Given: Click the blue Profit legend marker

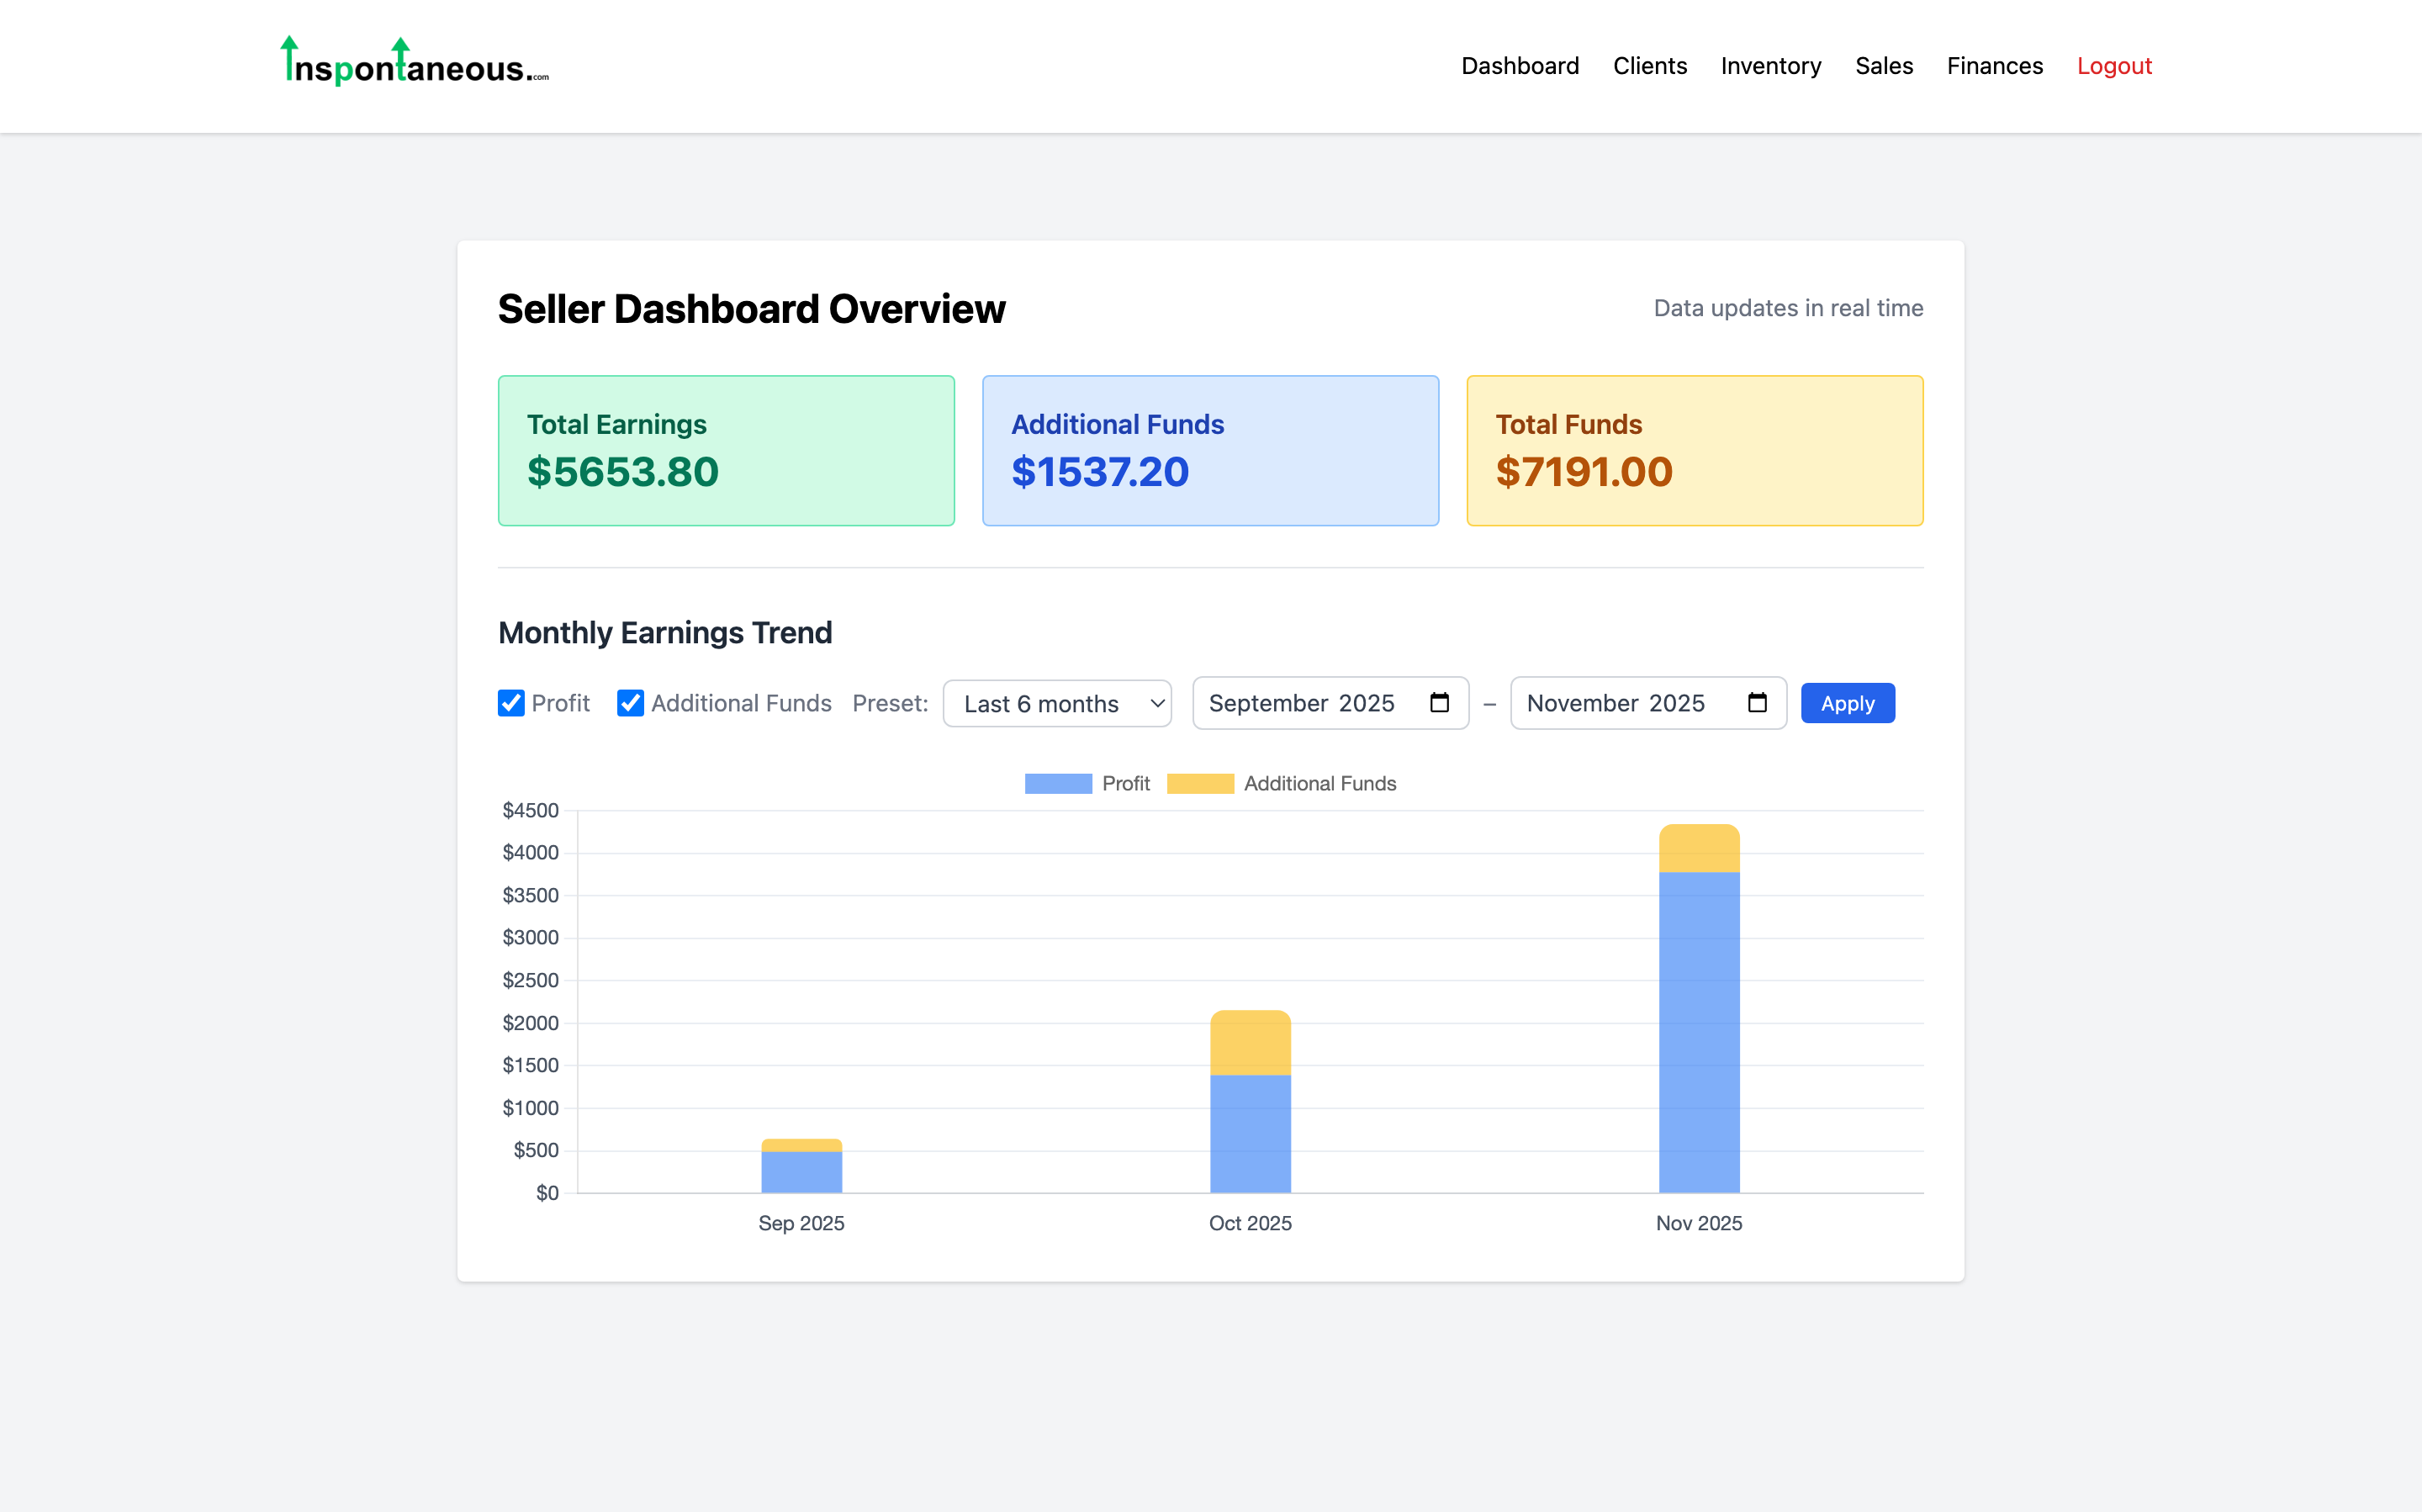Looking at the screenshot, I should click(x=1057, y=783).
